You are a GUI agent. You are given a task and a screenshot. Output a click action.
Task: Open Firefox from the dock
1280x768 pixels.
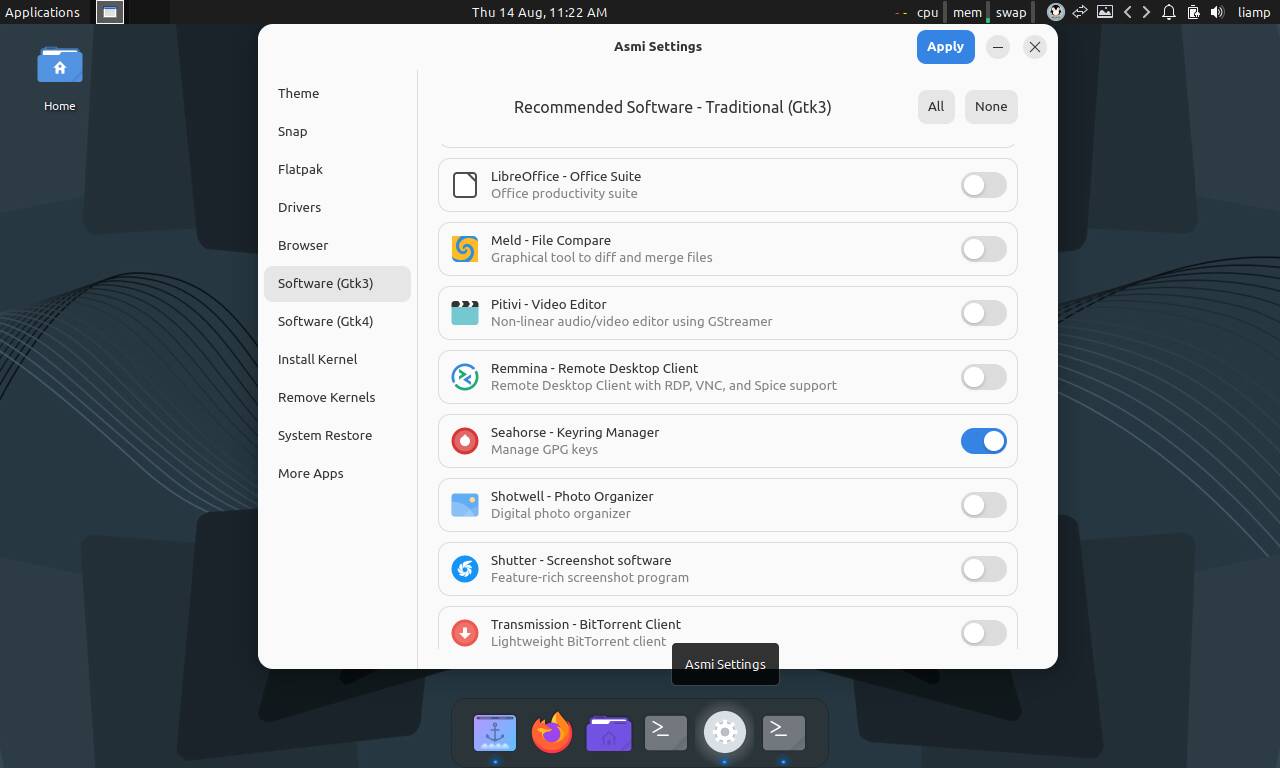click(552, 733)
